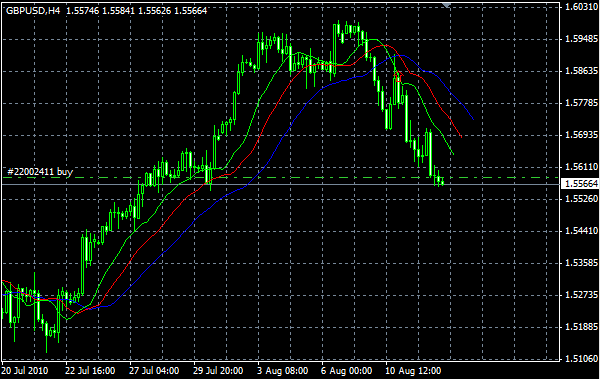Screen dimensions: 601x379
Task: Click the 1.53585 price axis label
Action: [581, 263]
